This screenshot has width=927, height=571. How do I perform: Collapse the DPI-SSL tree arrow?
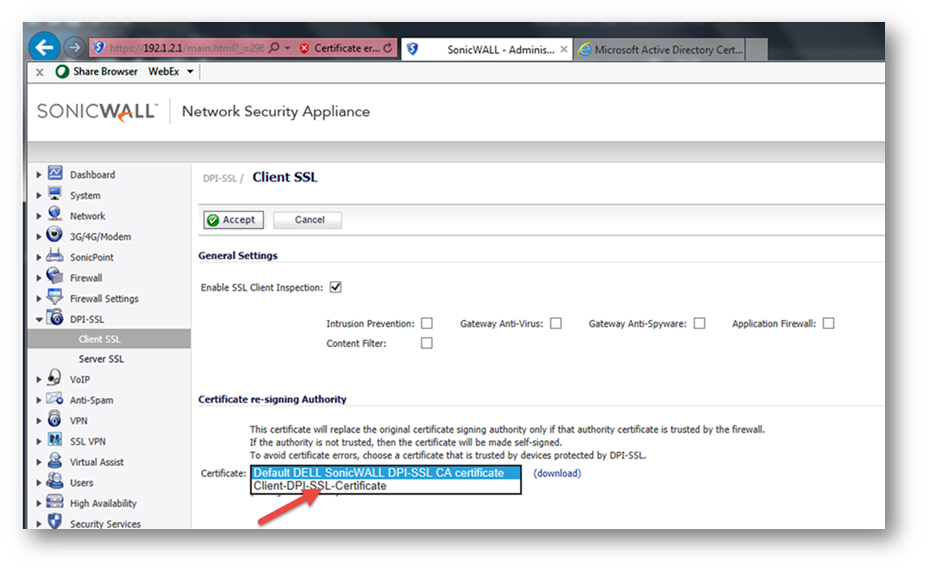38,320
